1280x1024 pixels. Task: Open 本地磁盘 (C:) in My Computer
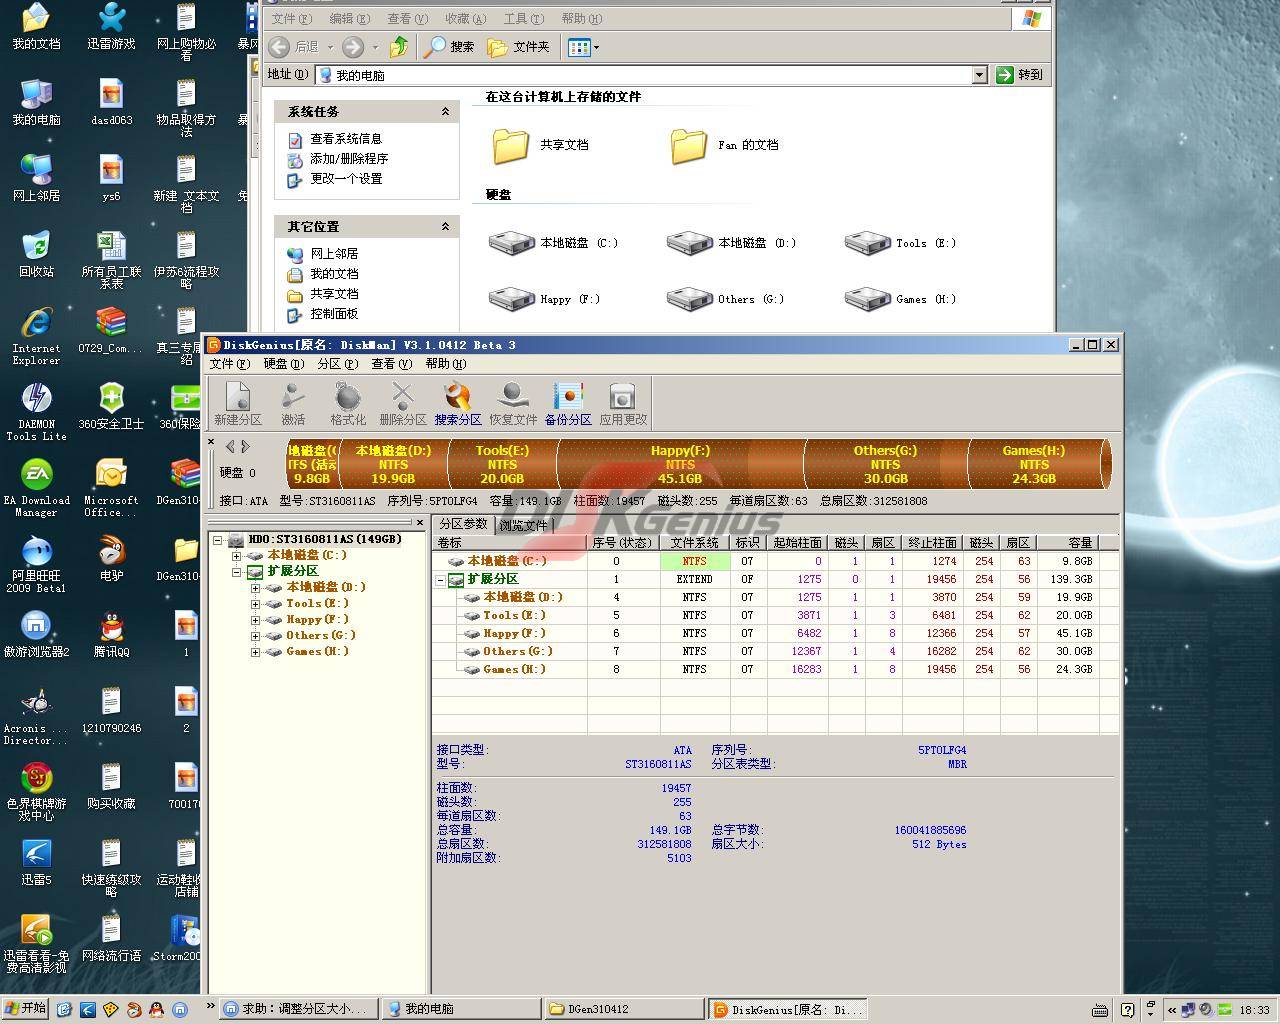[x=553, y=243]
